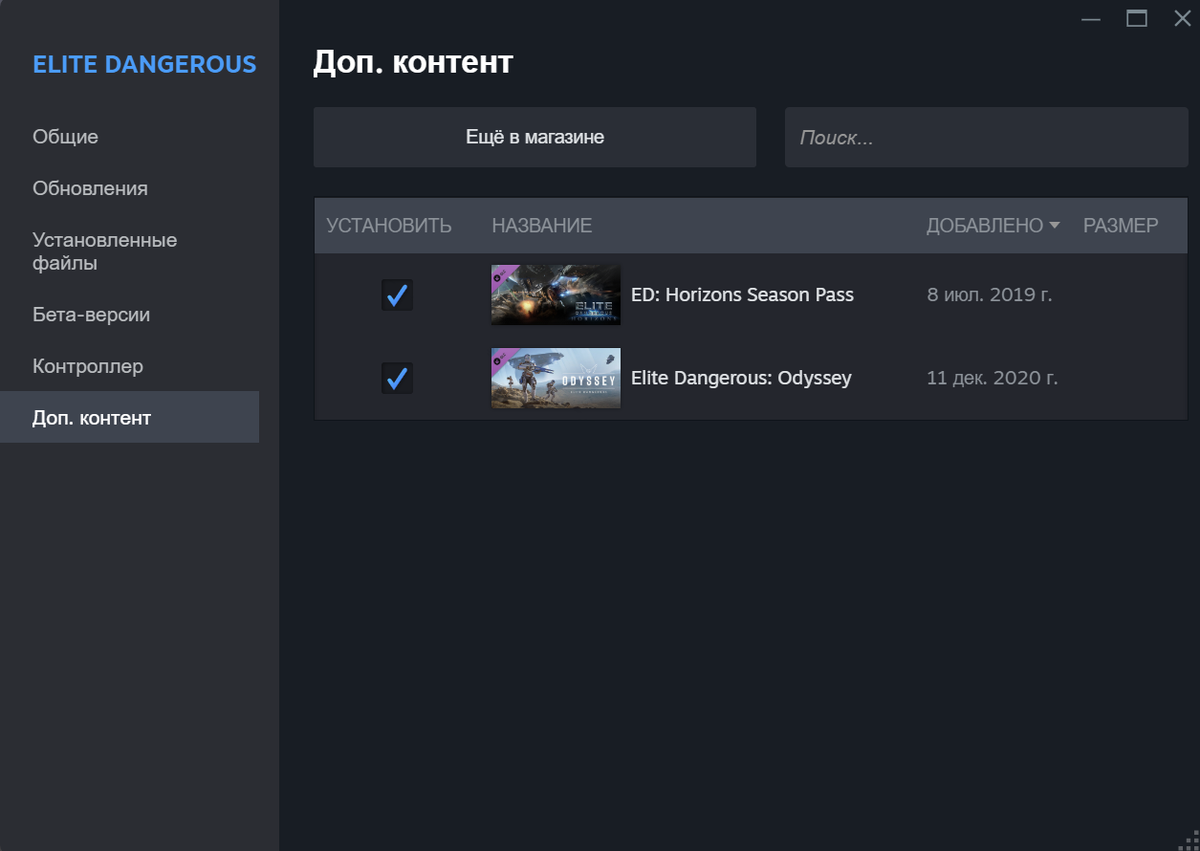1200x851 pixels.
Task: Sort by the Добавлено column arrow
Action: (1054, 226)
